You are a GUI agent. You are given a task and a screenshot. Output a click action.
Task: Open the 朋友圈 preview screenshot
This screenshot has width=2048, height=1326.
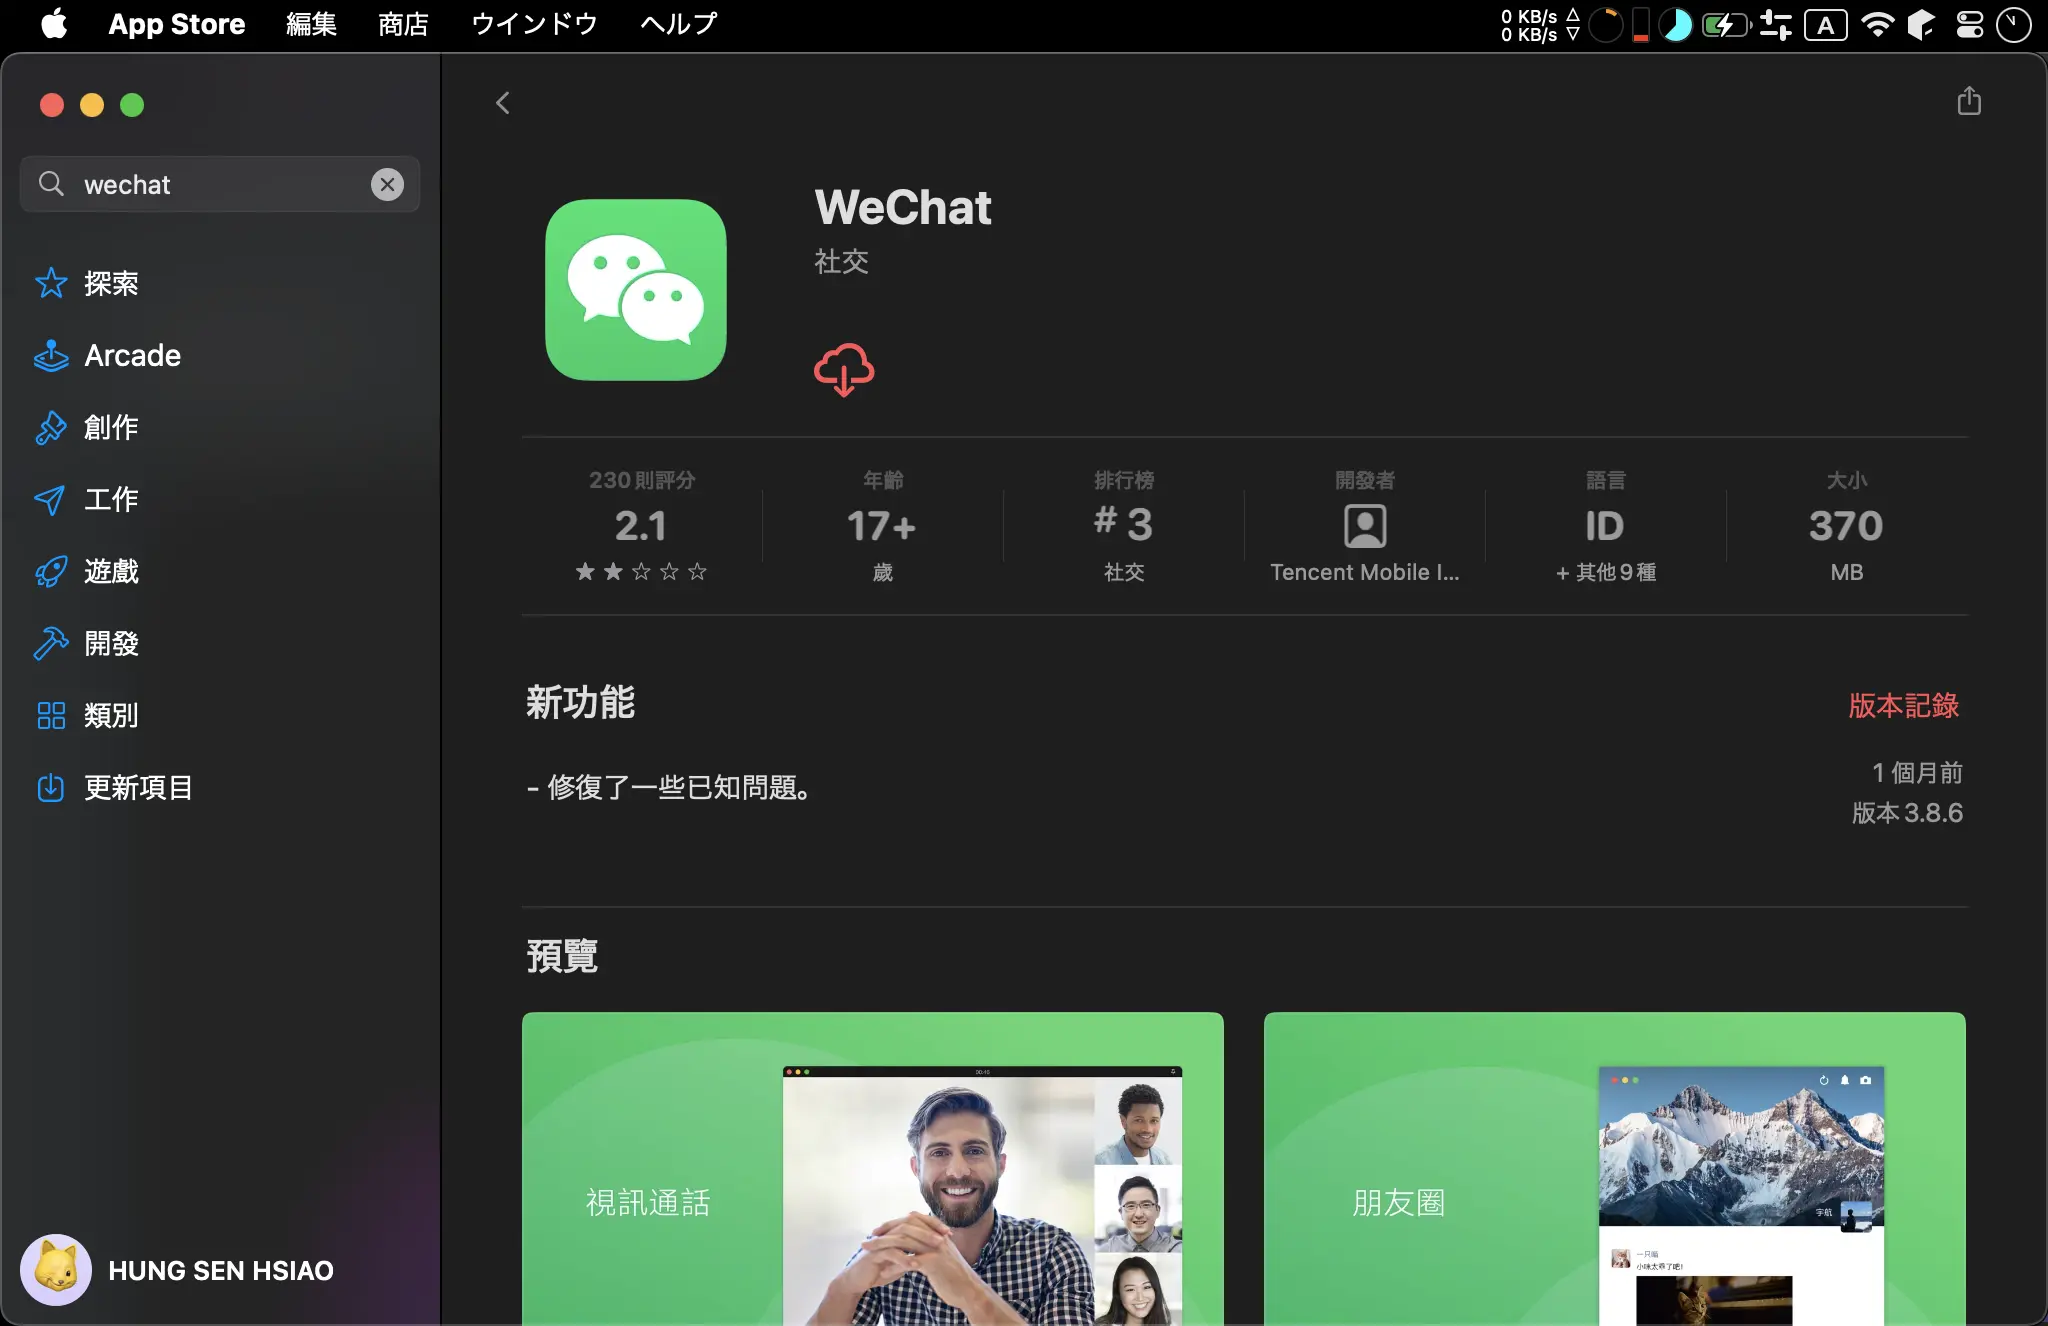[1615, 1169]
